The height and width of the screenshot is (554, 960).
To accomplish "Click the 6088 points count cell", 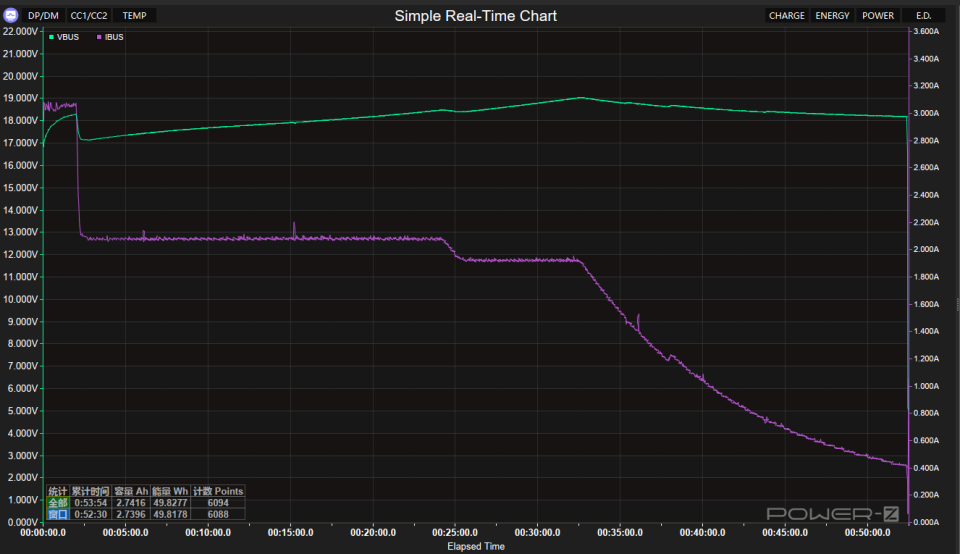I will point(218,514).
